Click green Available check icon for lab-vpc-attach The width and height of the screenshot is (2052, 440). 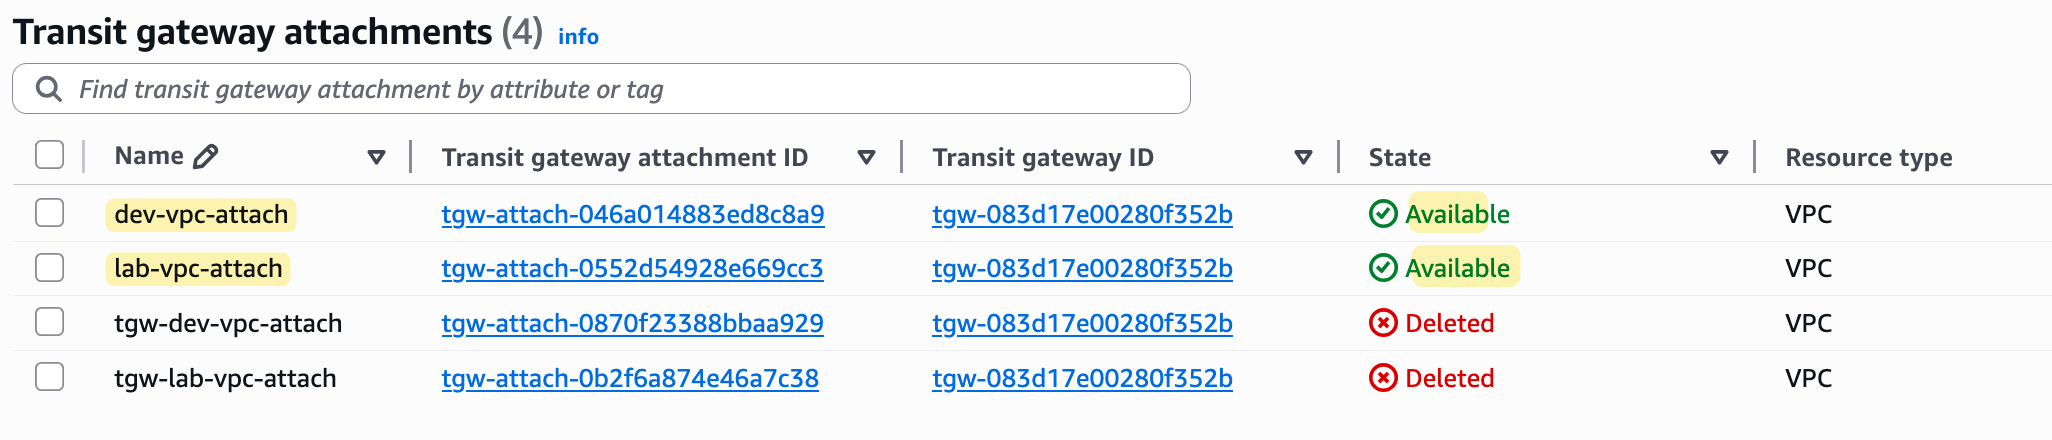1383,268
